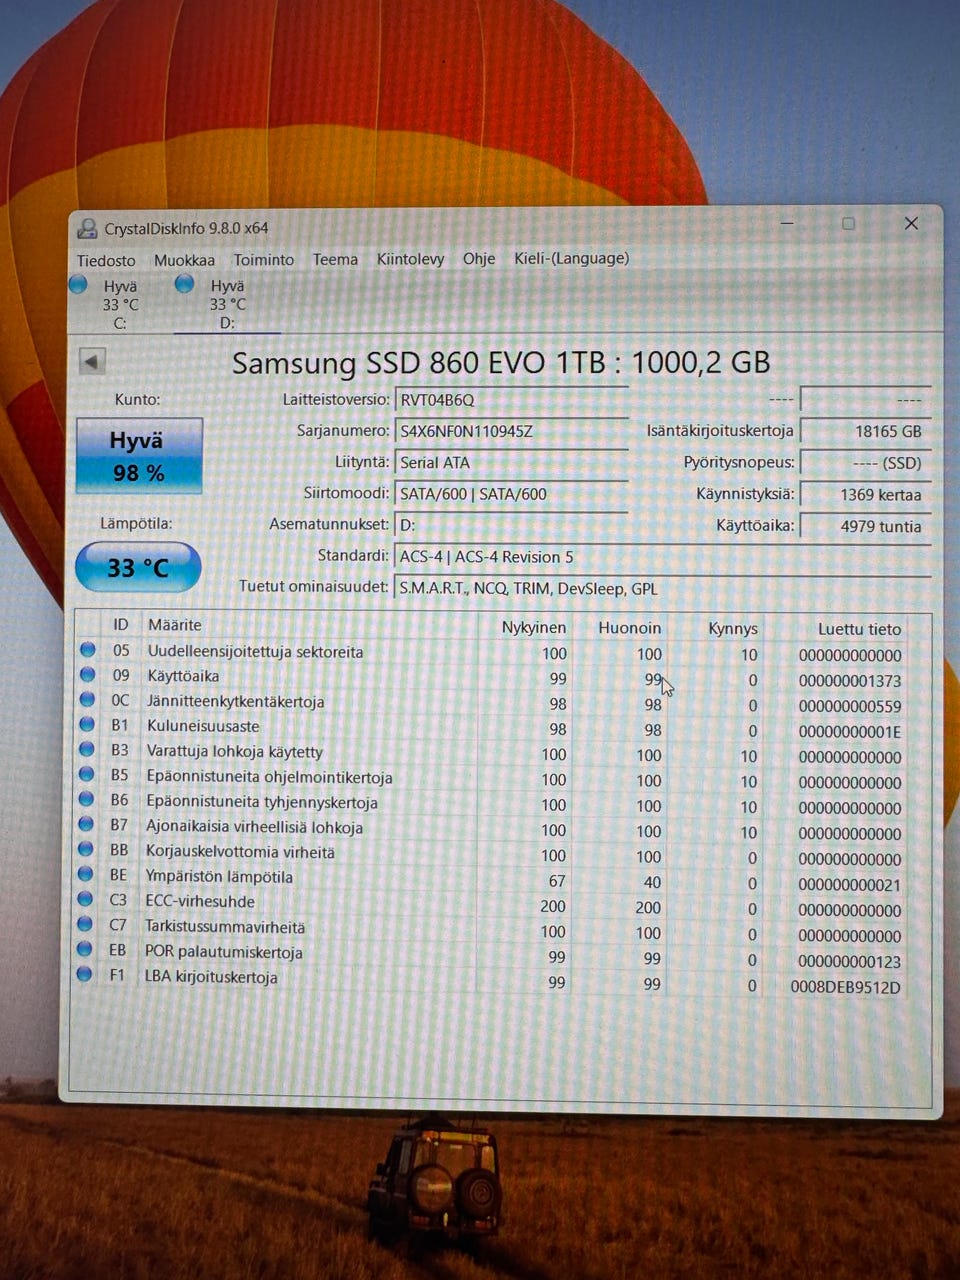Click raw value 000000001373
This screenshot has width=960, height=1280.
[850, 681]
